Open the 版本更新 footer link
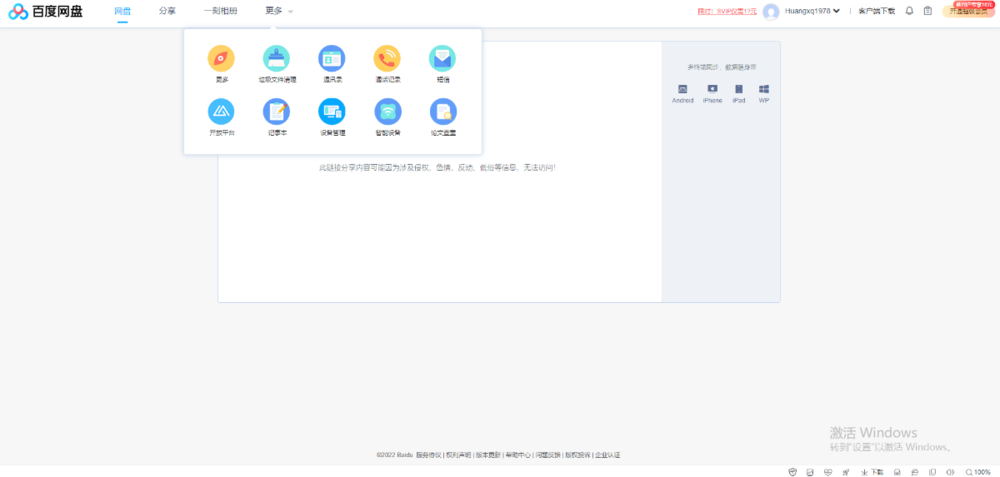This screenshot has height=477, width=1000. point(488,455)
